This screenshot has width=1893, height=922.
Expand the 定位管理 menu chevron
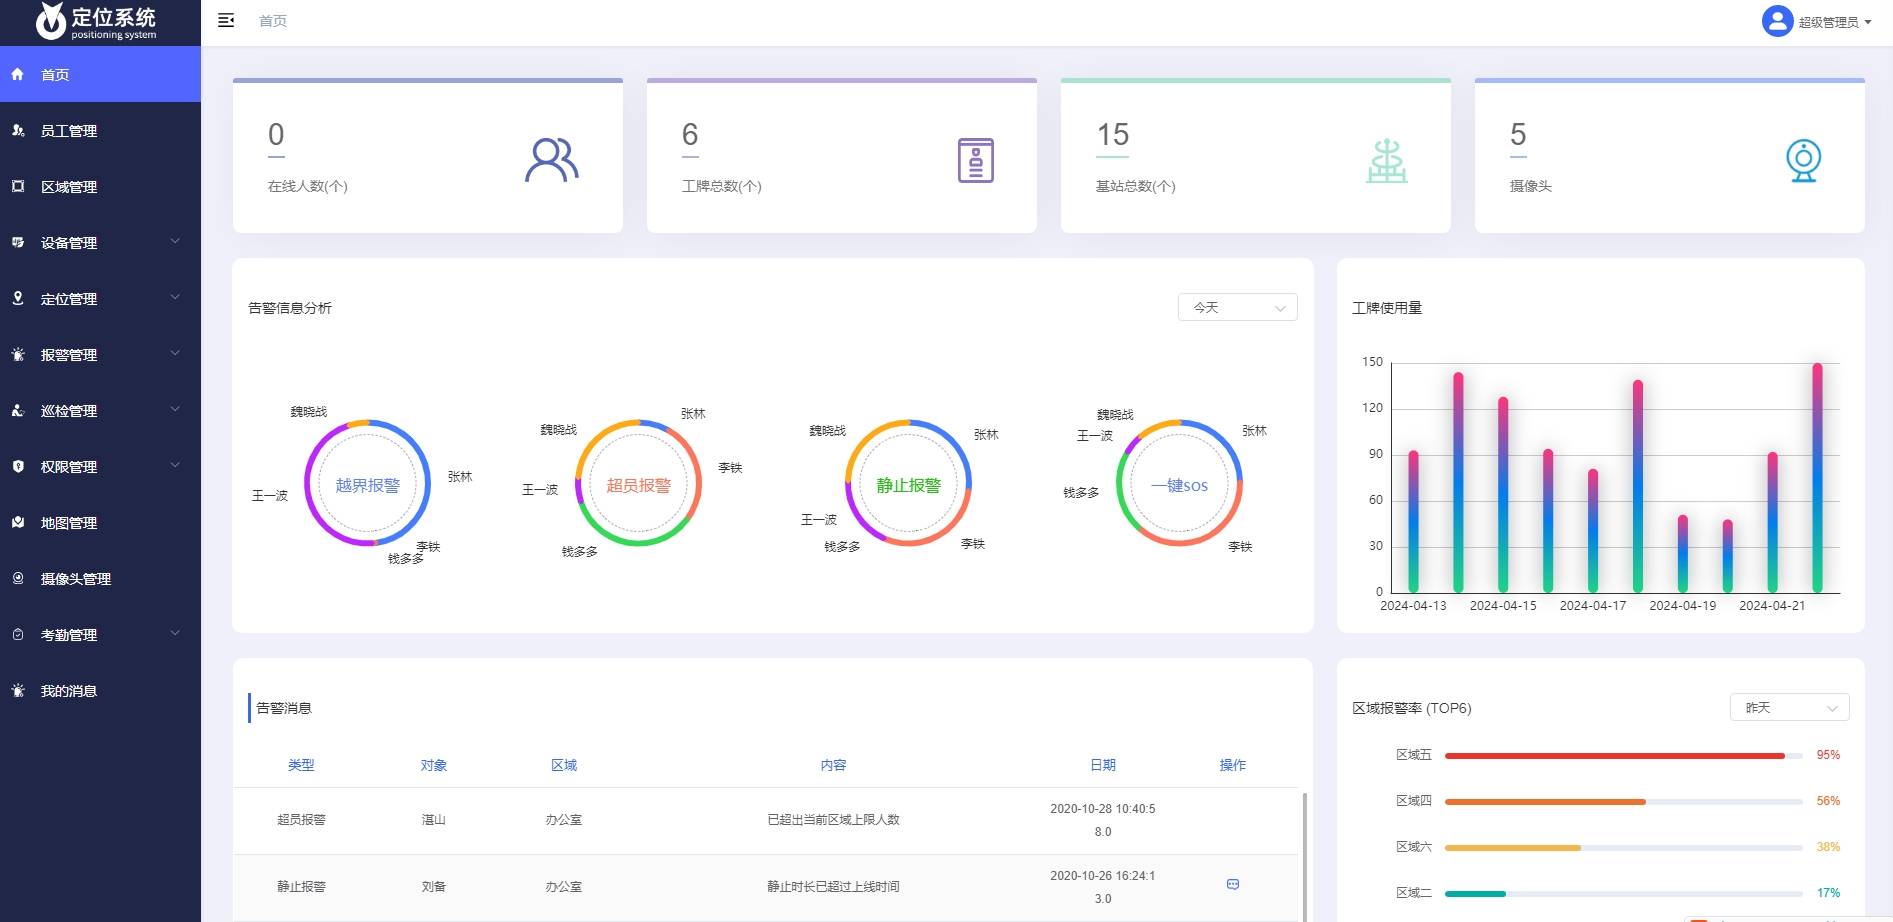pyautogui.click(x=175, y=297)
